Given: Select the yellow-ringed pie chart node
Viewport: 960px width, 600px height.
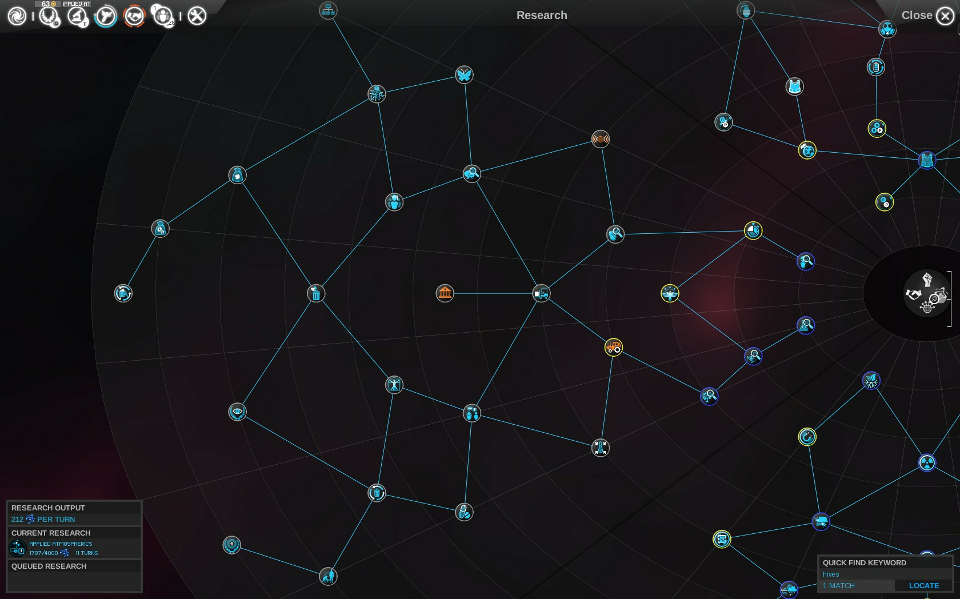Looking at the screenshot, I should 753,231.
